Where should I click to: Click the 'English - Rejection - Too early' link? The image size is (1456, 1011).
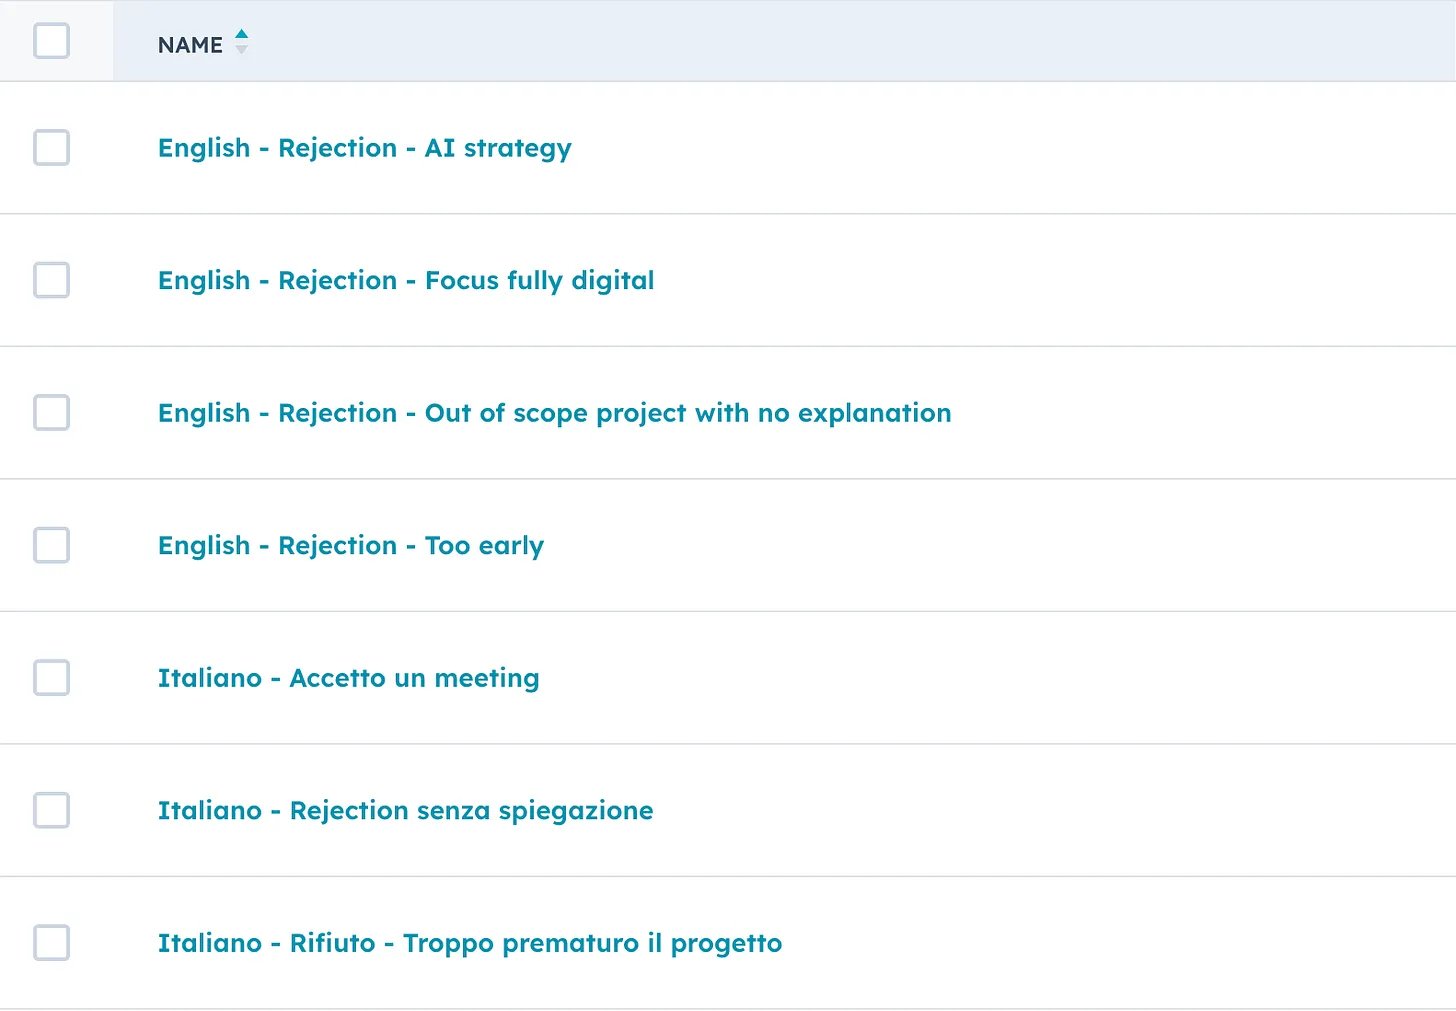(x=350, y=546)
